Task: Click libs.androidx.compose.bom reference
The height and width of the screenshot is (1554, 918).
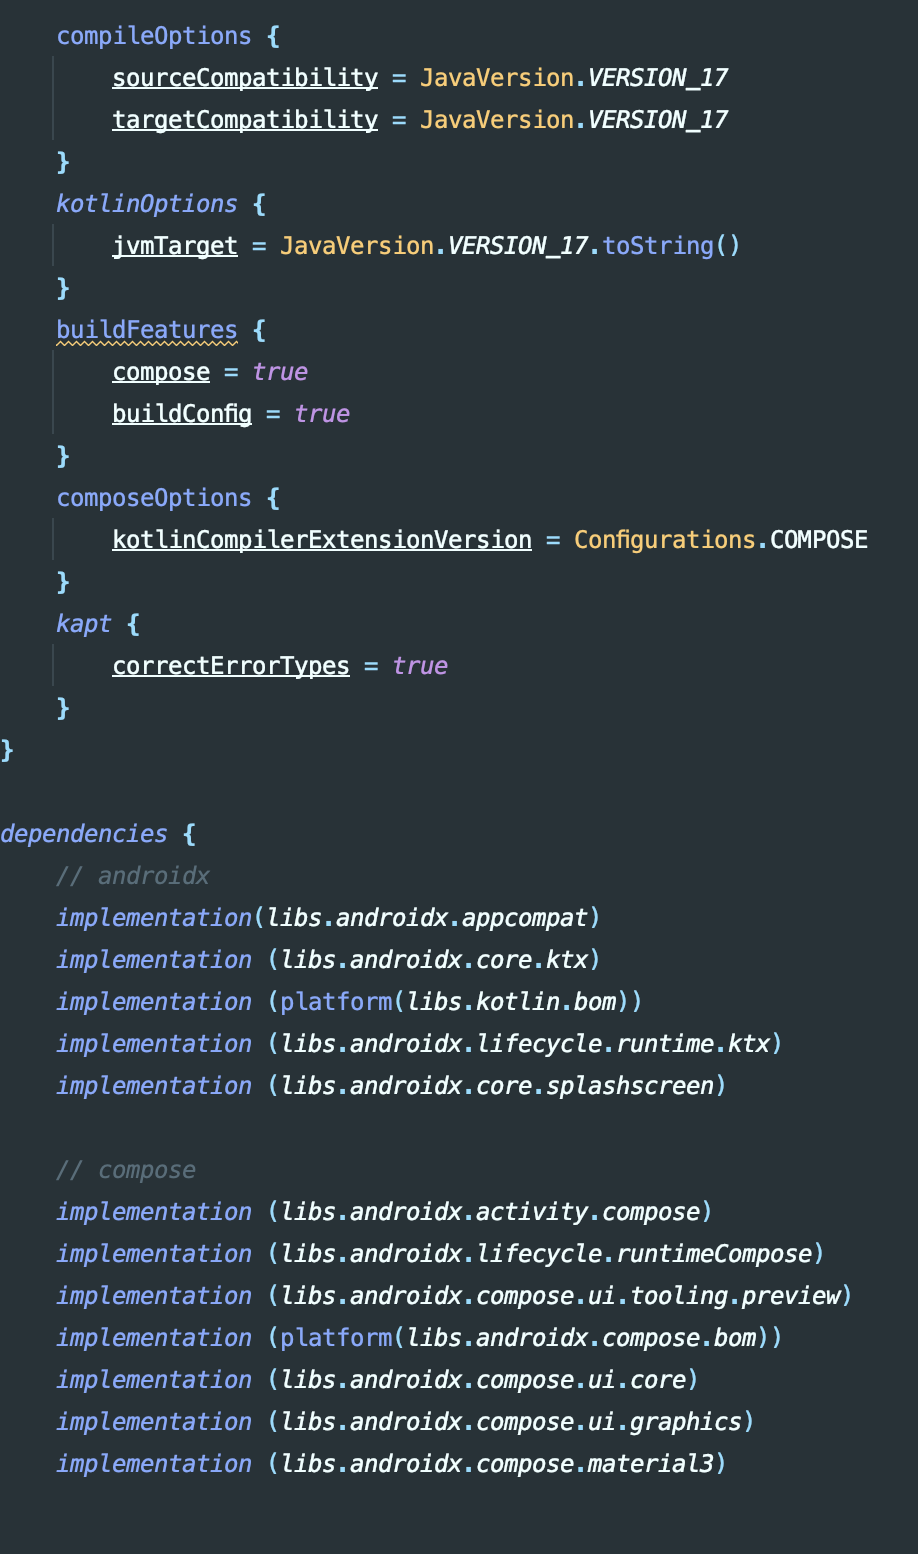Action: point(581,1338)
